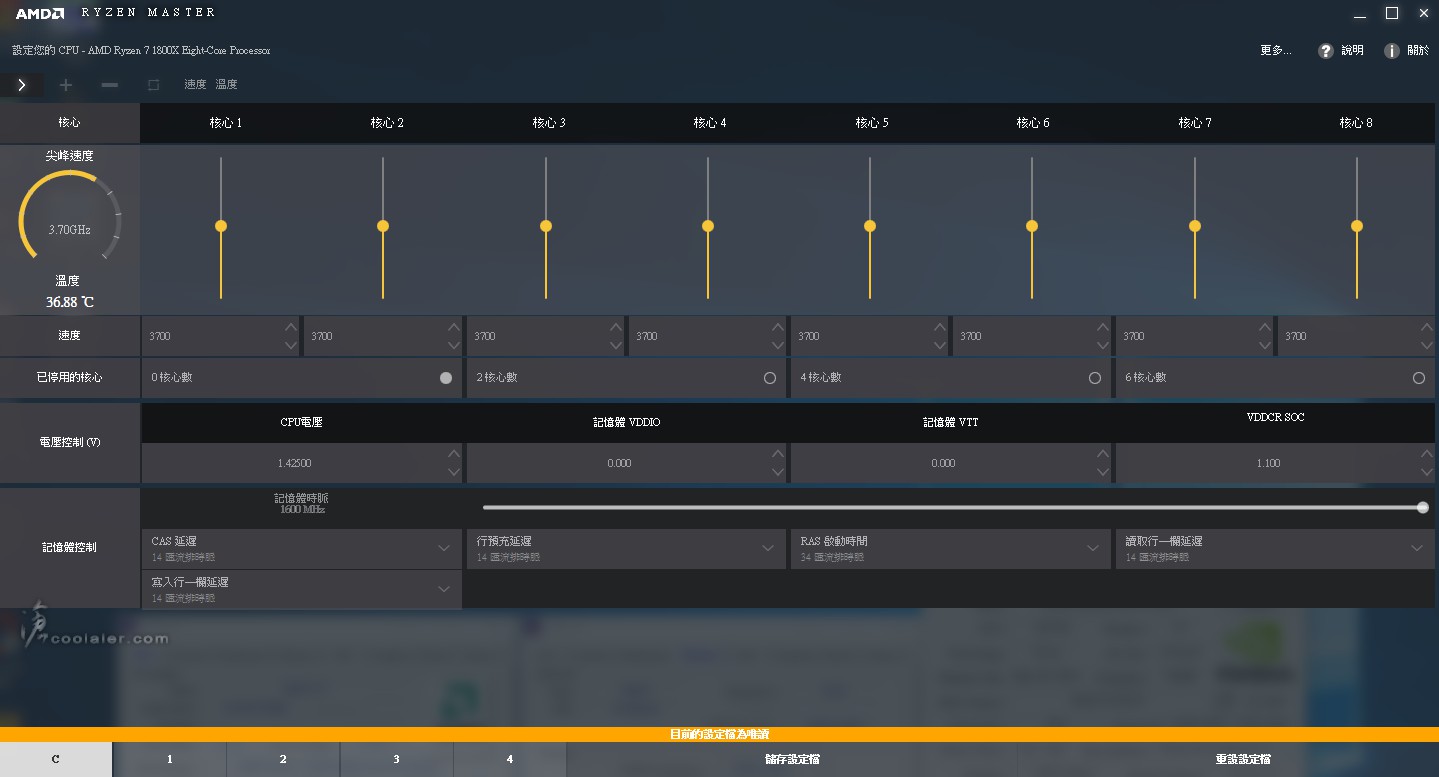This screenshot has width=1439, height=777.
Task: Increase core 2 speed with up arrow
Action: click(454, 327)
